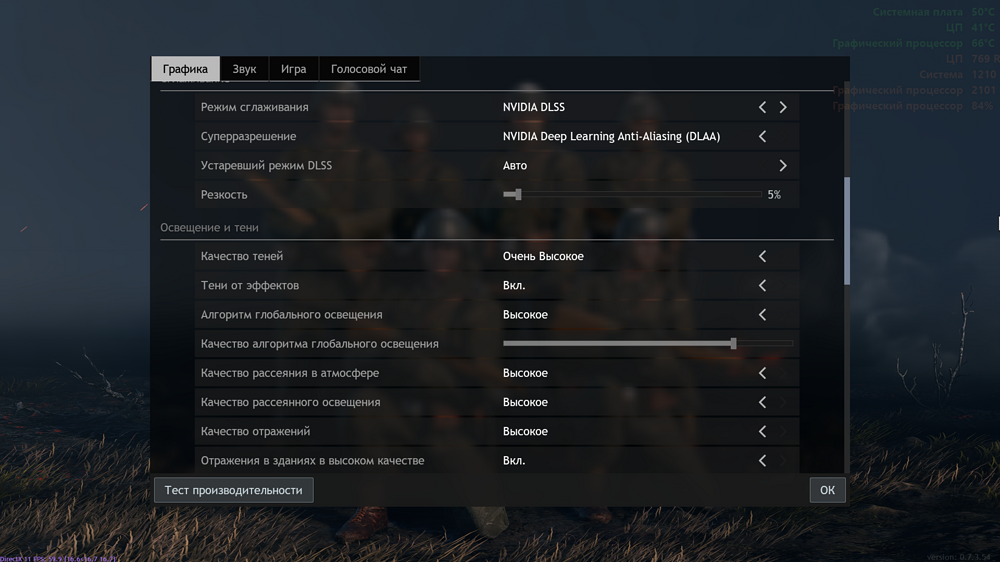1000x562 pixels.
Task: Click right arrow for Устаревший режим DLSS
Action: pos(783,166)
